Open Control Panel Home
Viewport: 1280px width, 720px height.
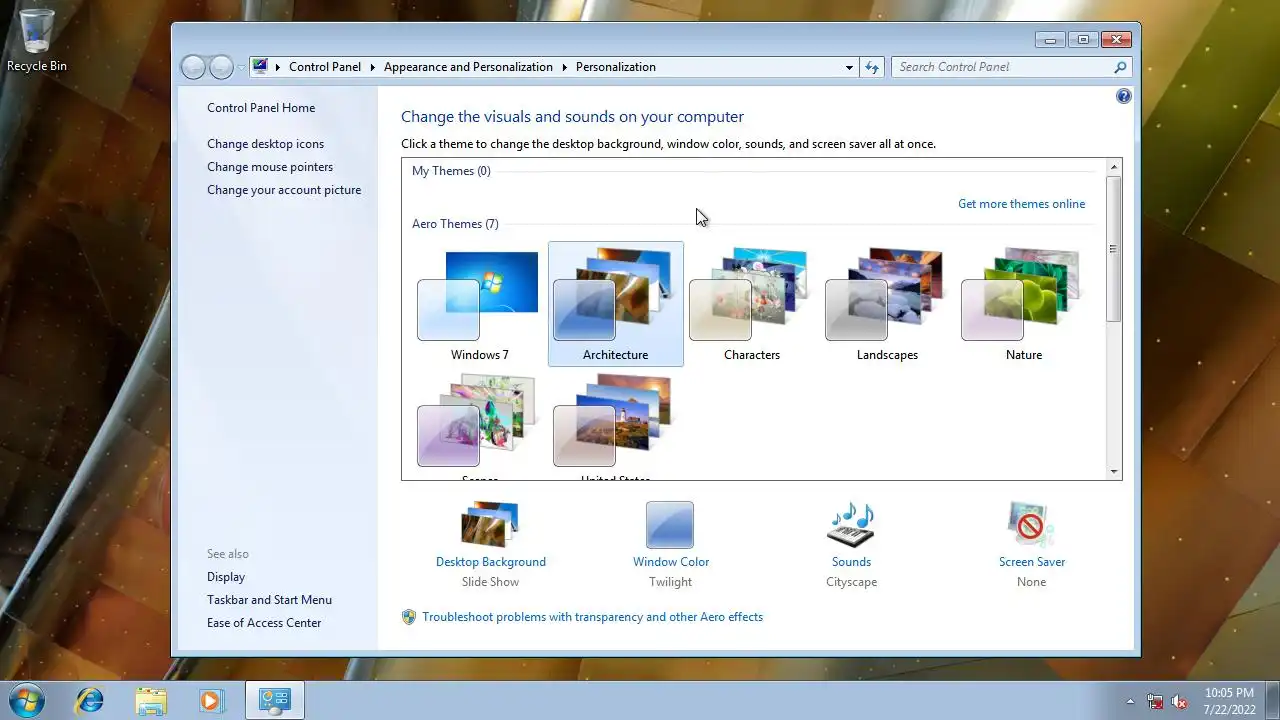pos(261,108)
